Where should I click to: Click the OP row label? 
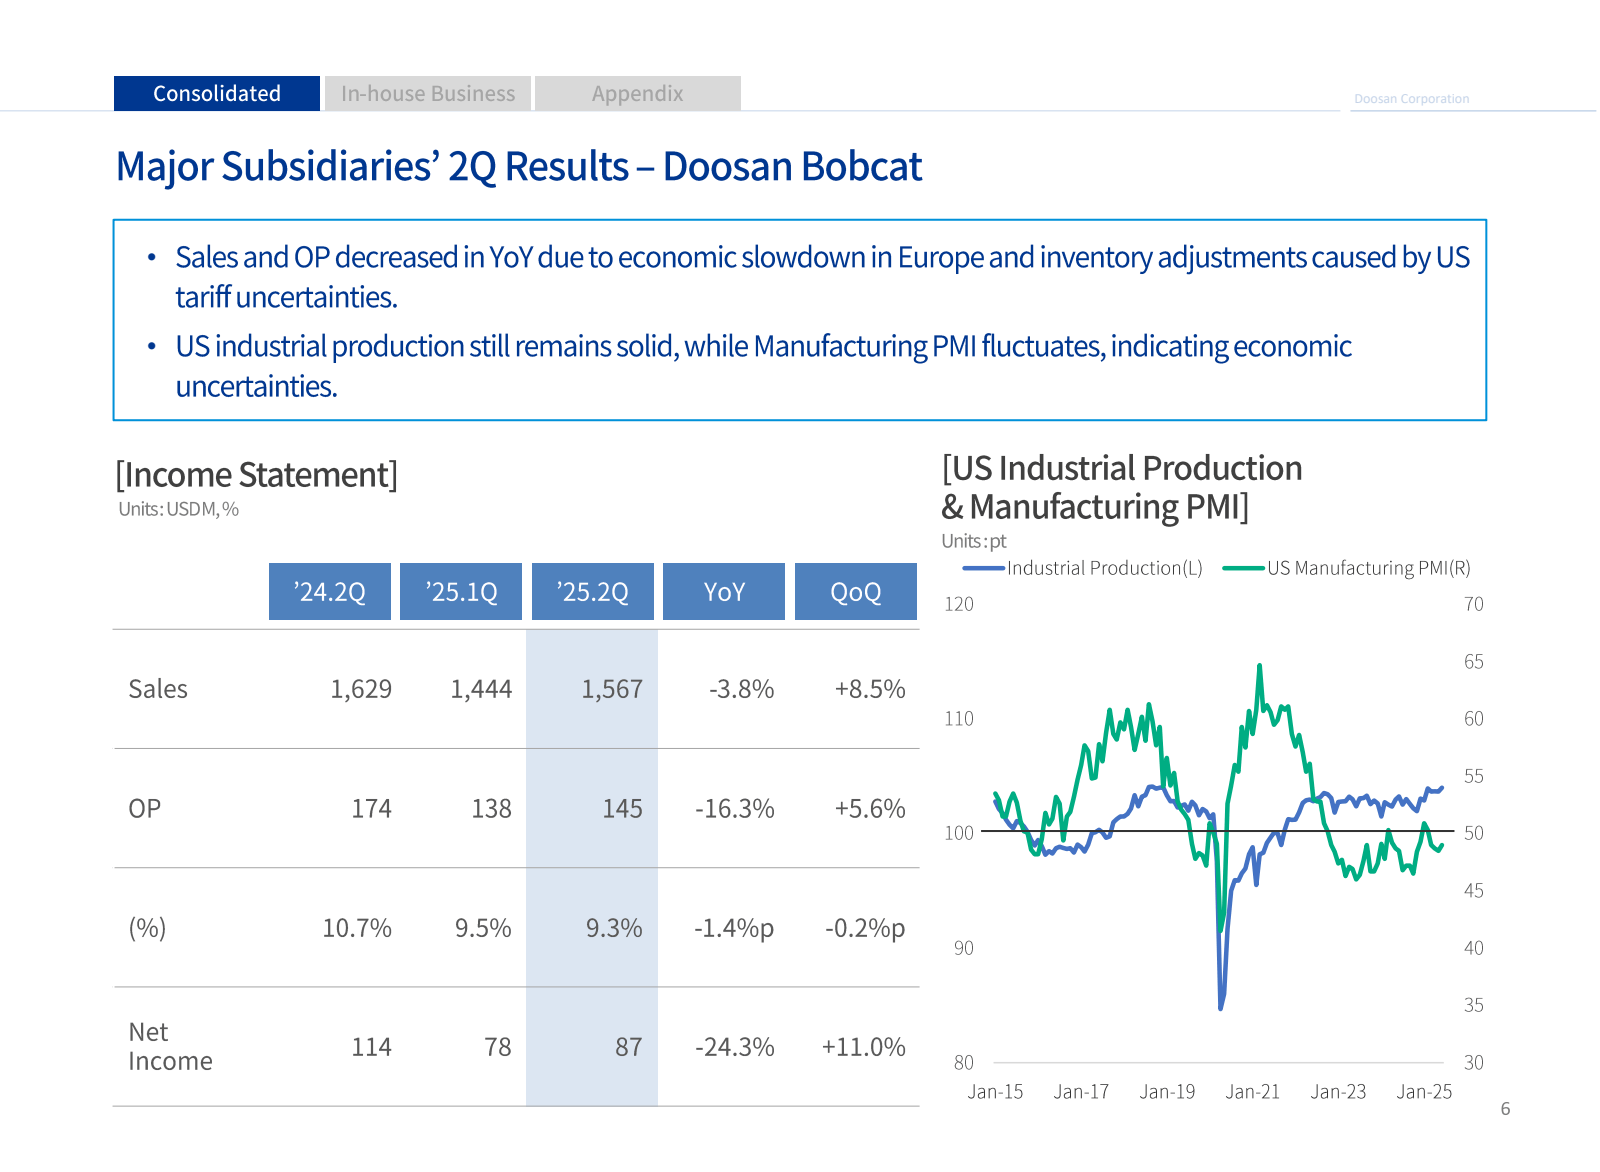[144, 808]
